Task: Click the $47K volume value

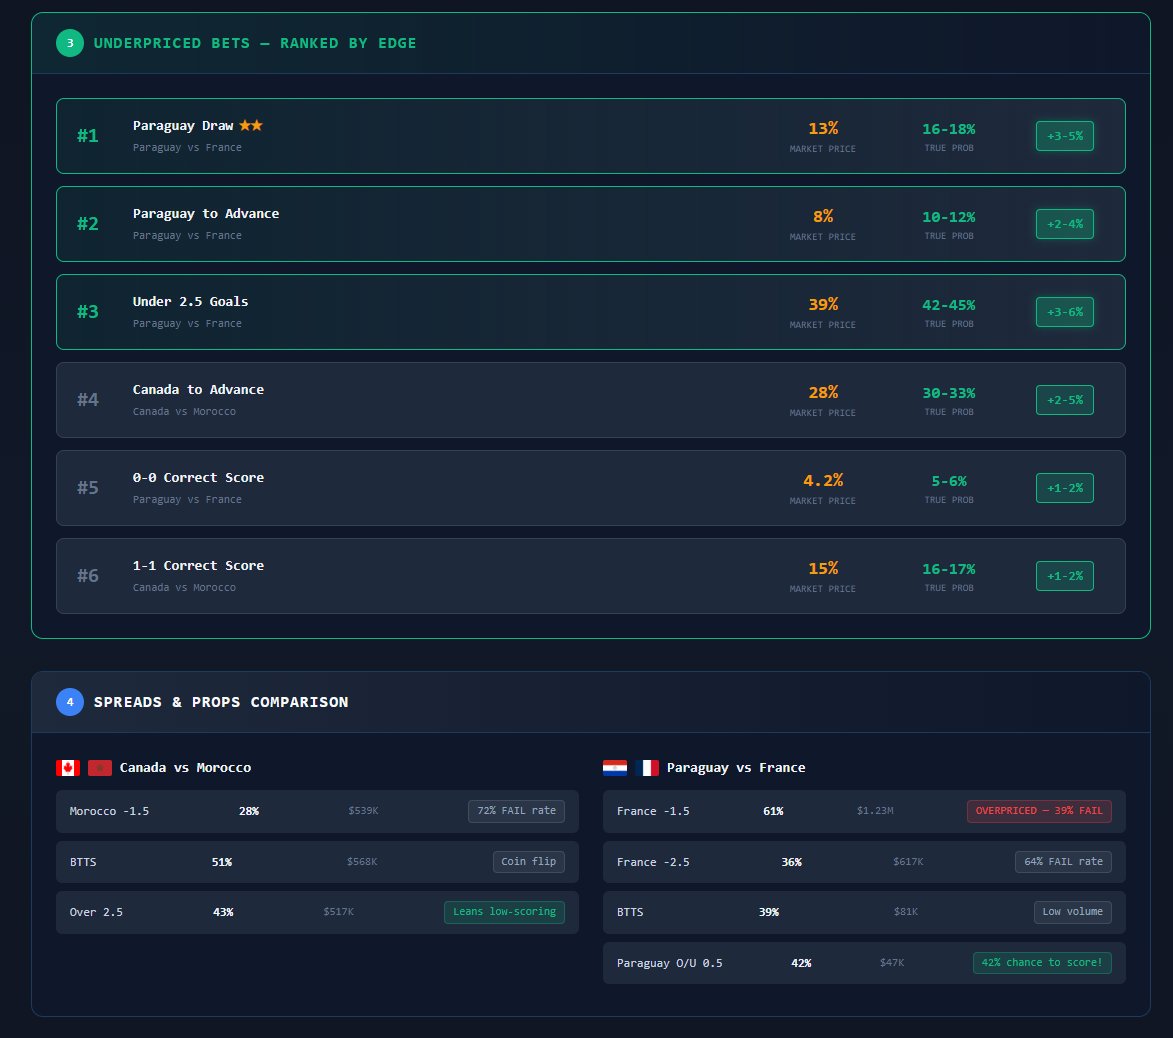Action: tap(892, 962)
